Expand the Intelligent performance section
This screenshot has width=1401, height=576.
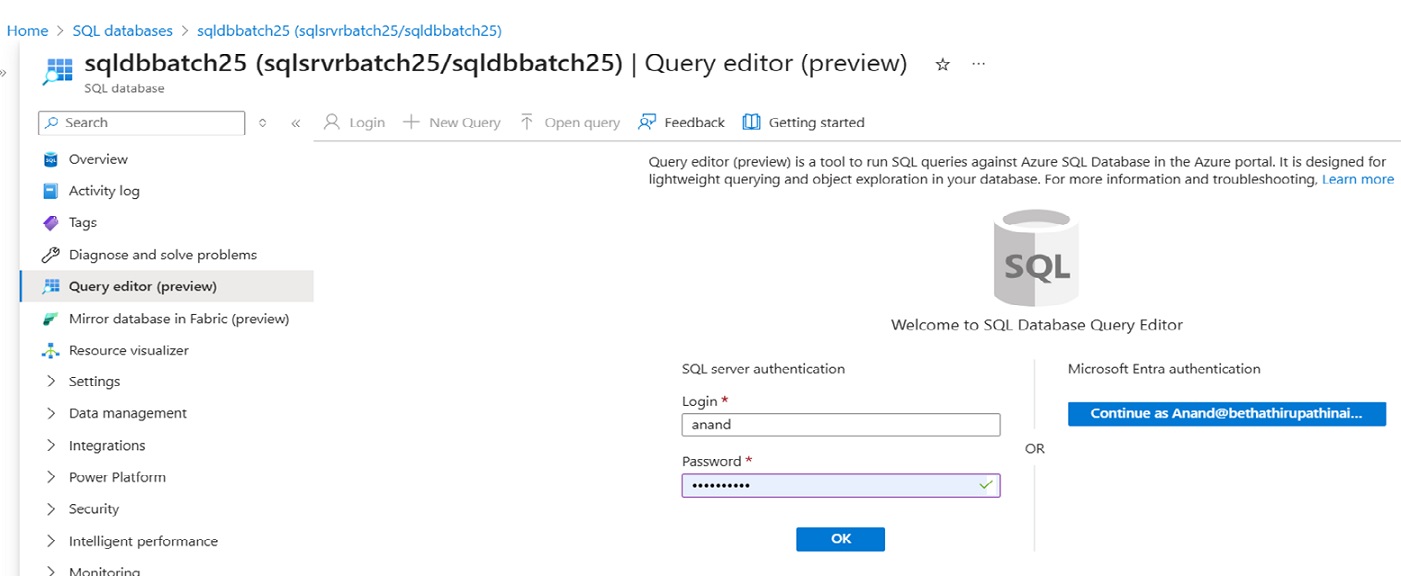coord(142,540)
